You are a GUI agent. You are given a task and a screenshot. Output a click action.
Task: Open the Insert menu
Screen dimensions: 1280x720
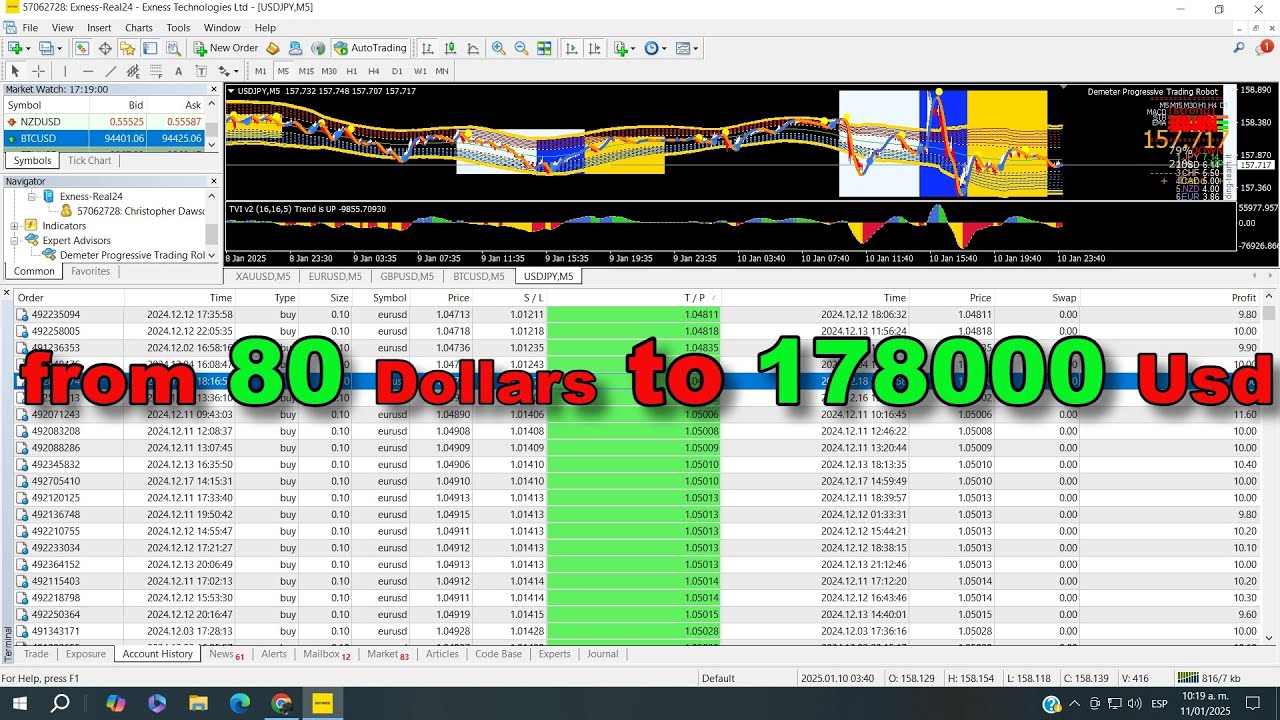tap(99, 28)
